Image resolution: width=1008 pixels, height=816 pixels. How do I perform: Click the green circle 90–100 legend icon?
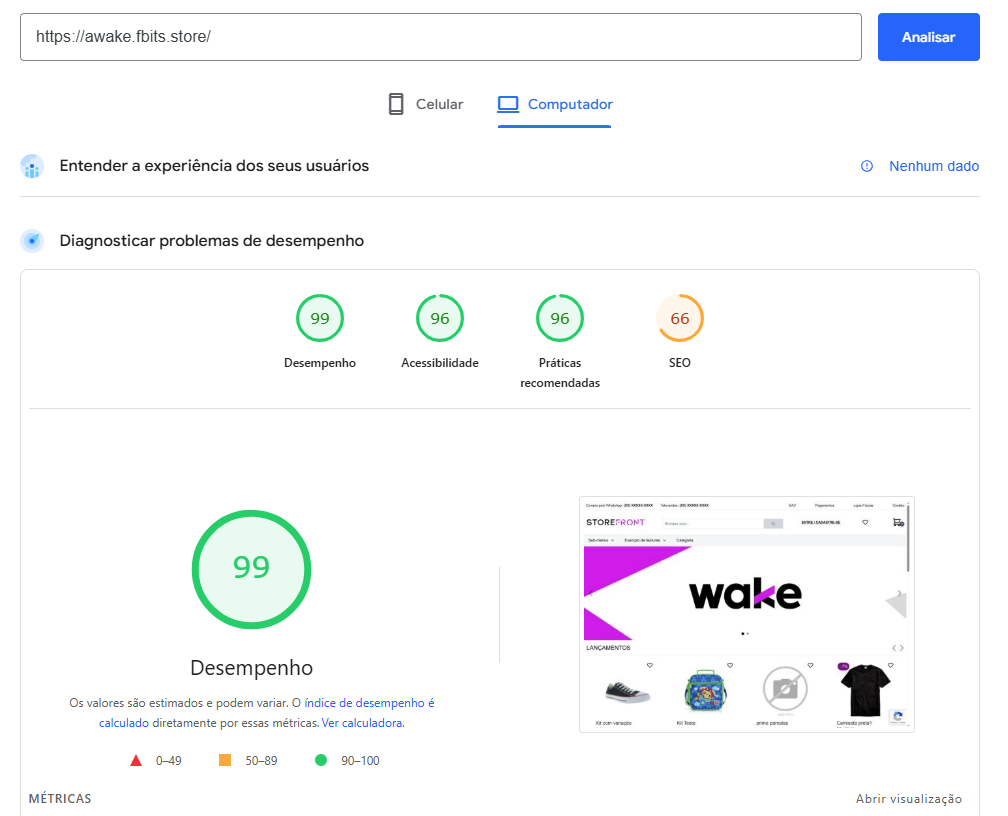tap(321, 761)
